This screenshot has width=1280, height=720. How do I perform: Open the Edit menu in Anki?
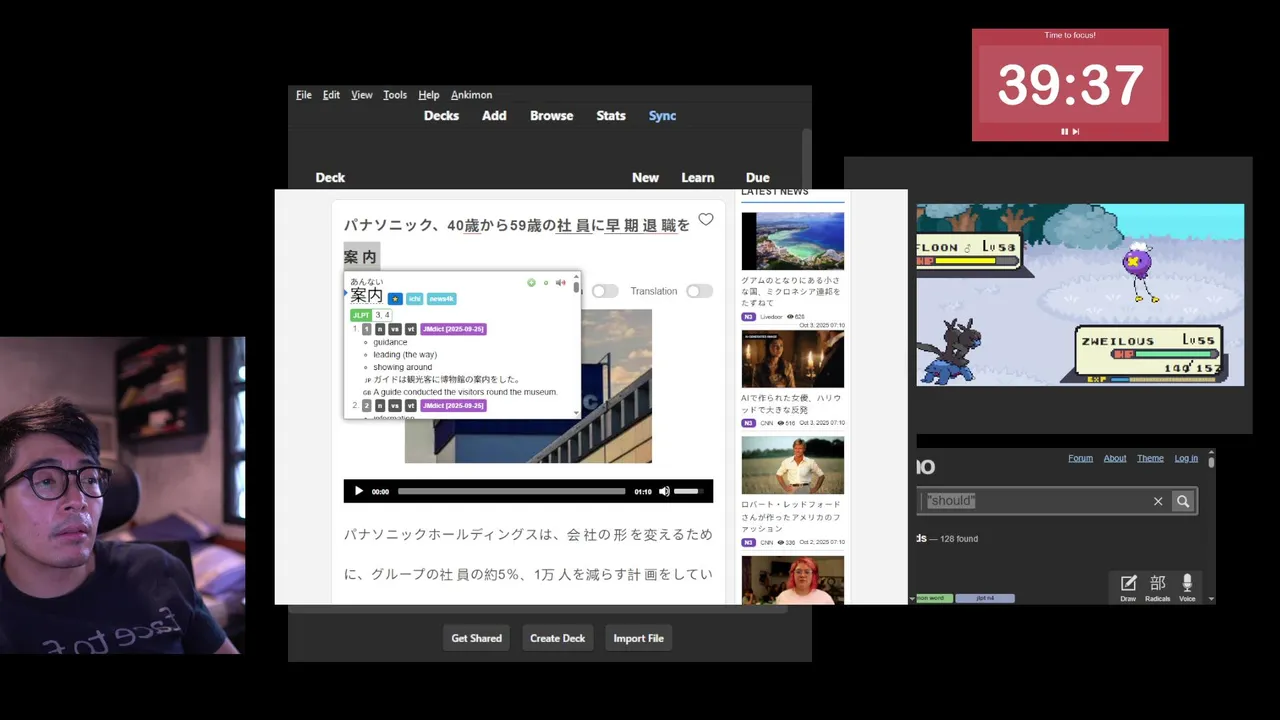pyautogui.click(x=331, y=95)
